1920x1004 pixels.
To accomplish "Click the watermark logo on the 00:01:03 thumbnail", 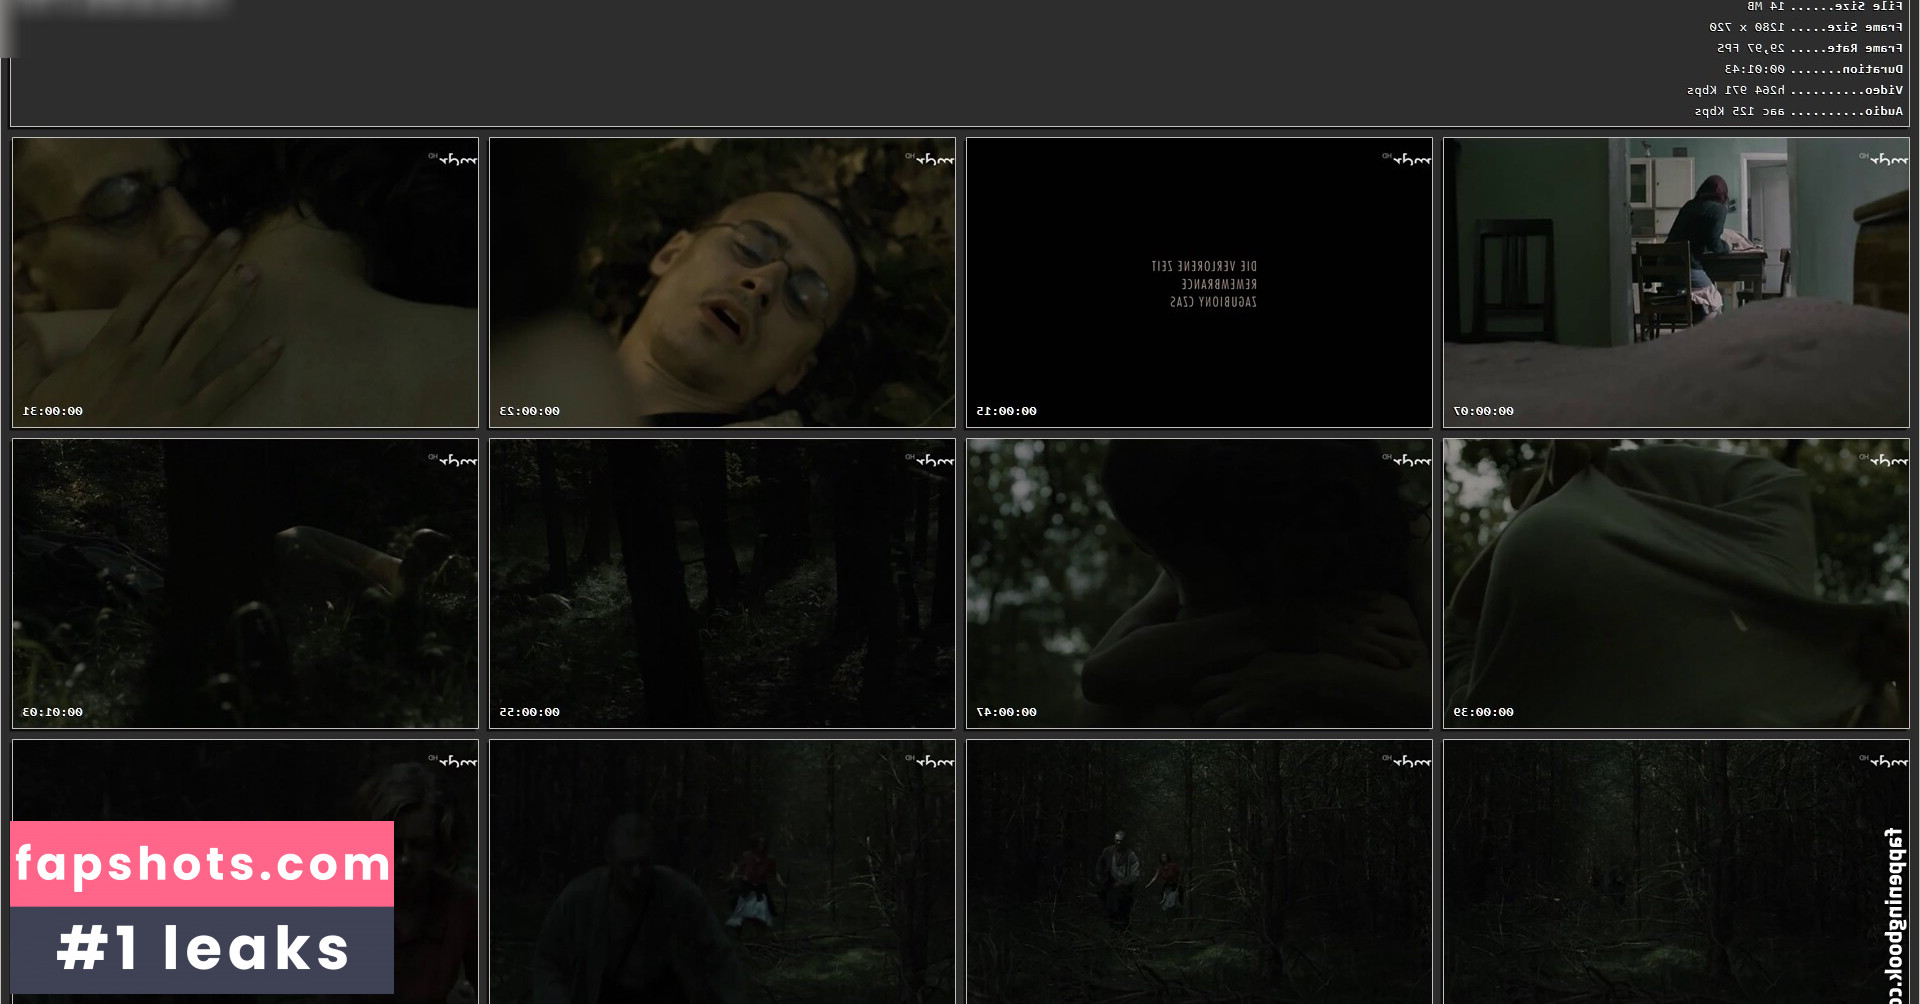I will pos(455,460).
